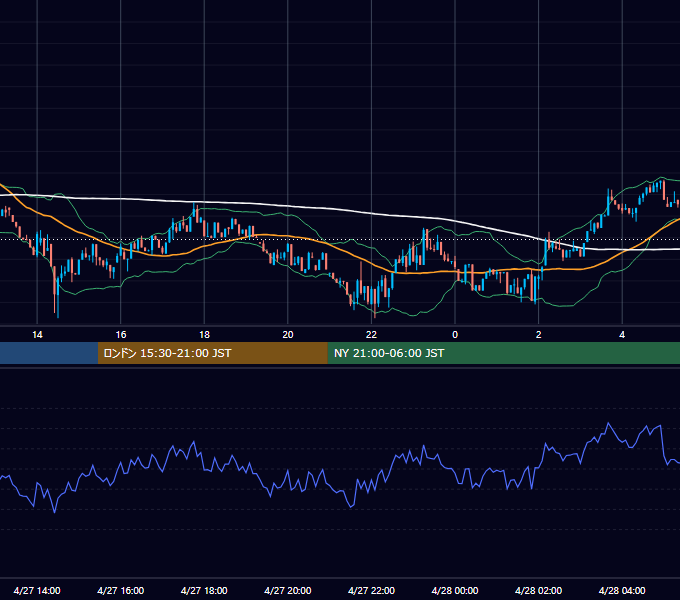Click the 4/27 18:00 label on lower axis
Viewport: 680px width, 600px height.
coord(204,590)
